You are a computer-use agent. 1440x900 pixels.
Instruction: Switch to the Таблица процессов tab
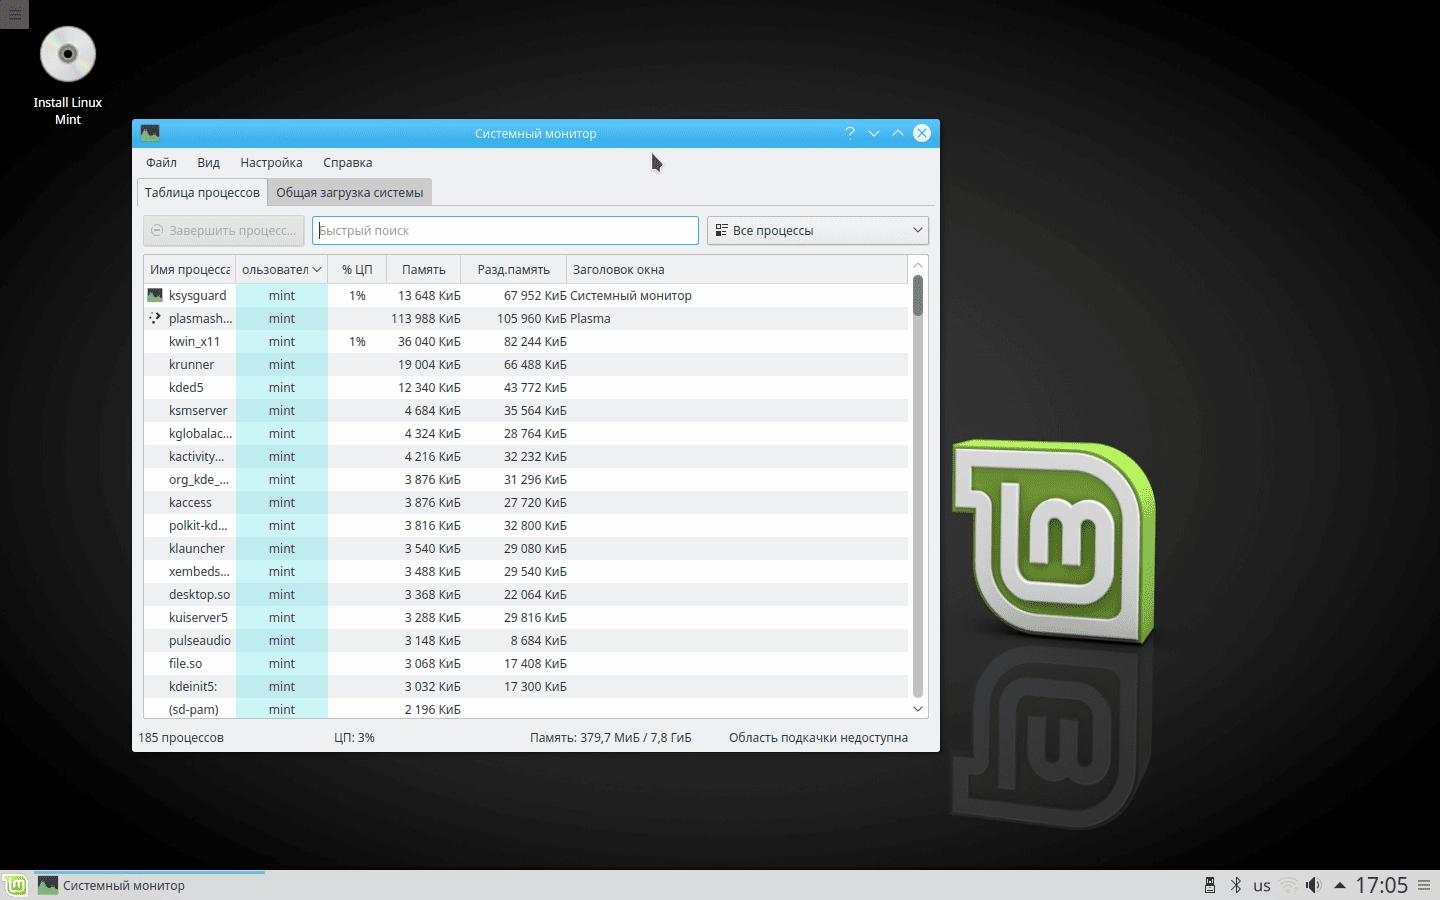pos(202,192)
